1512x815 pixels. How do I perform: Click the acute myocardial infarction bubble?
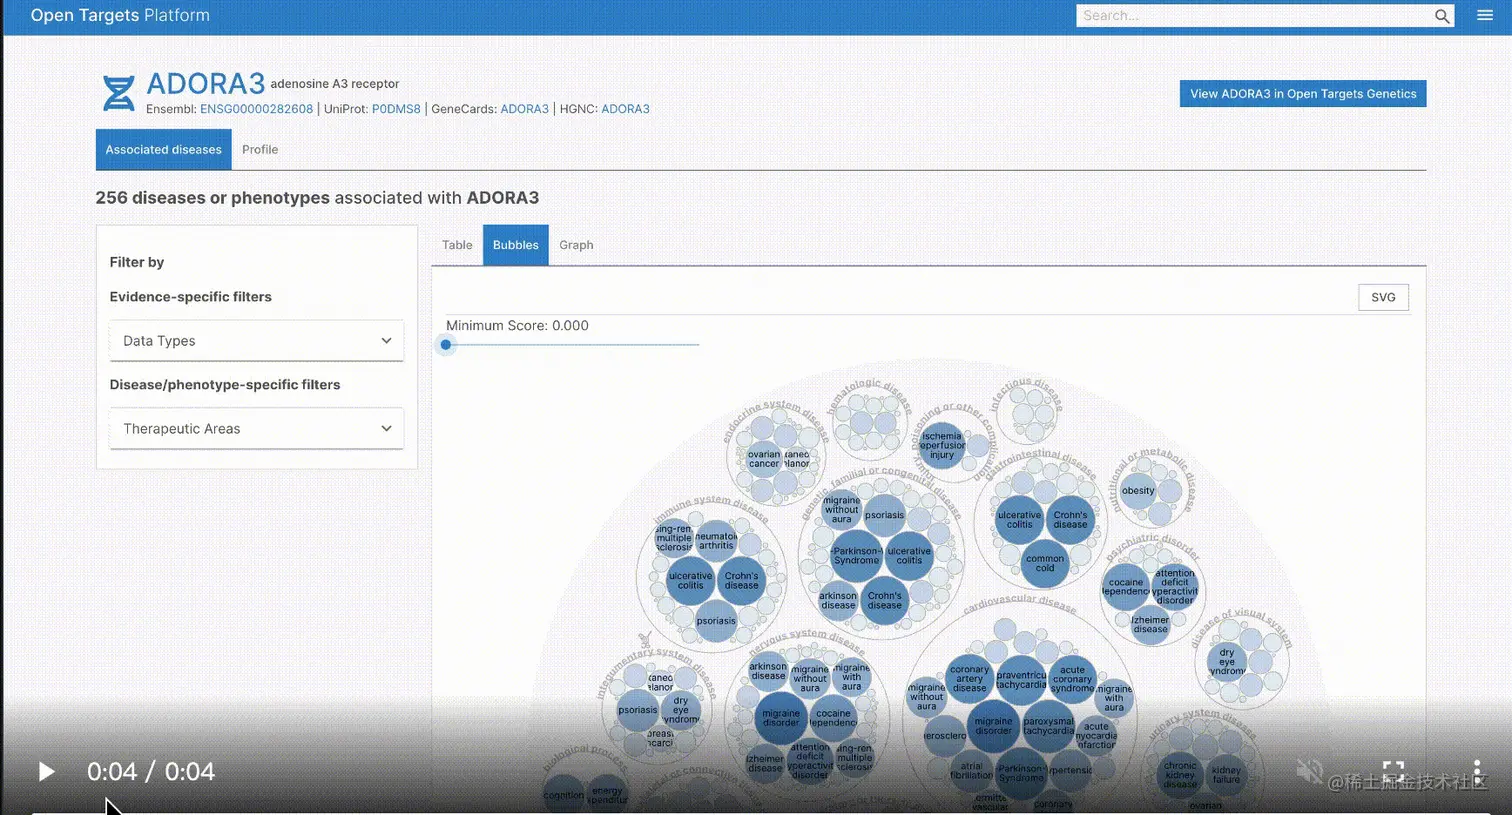pyautogui.click(x=1097, y=735)
